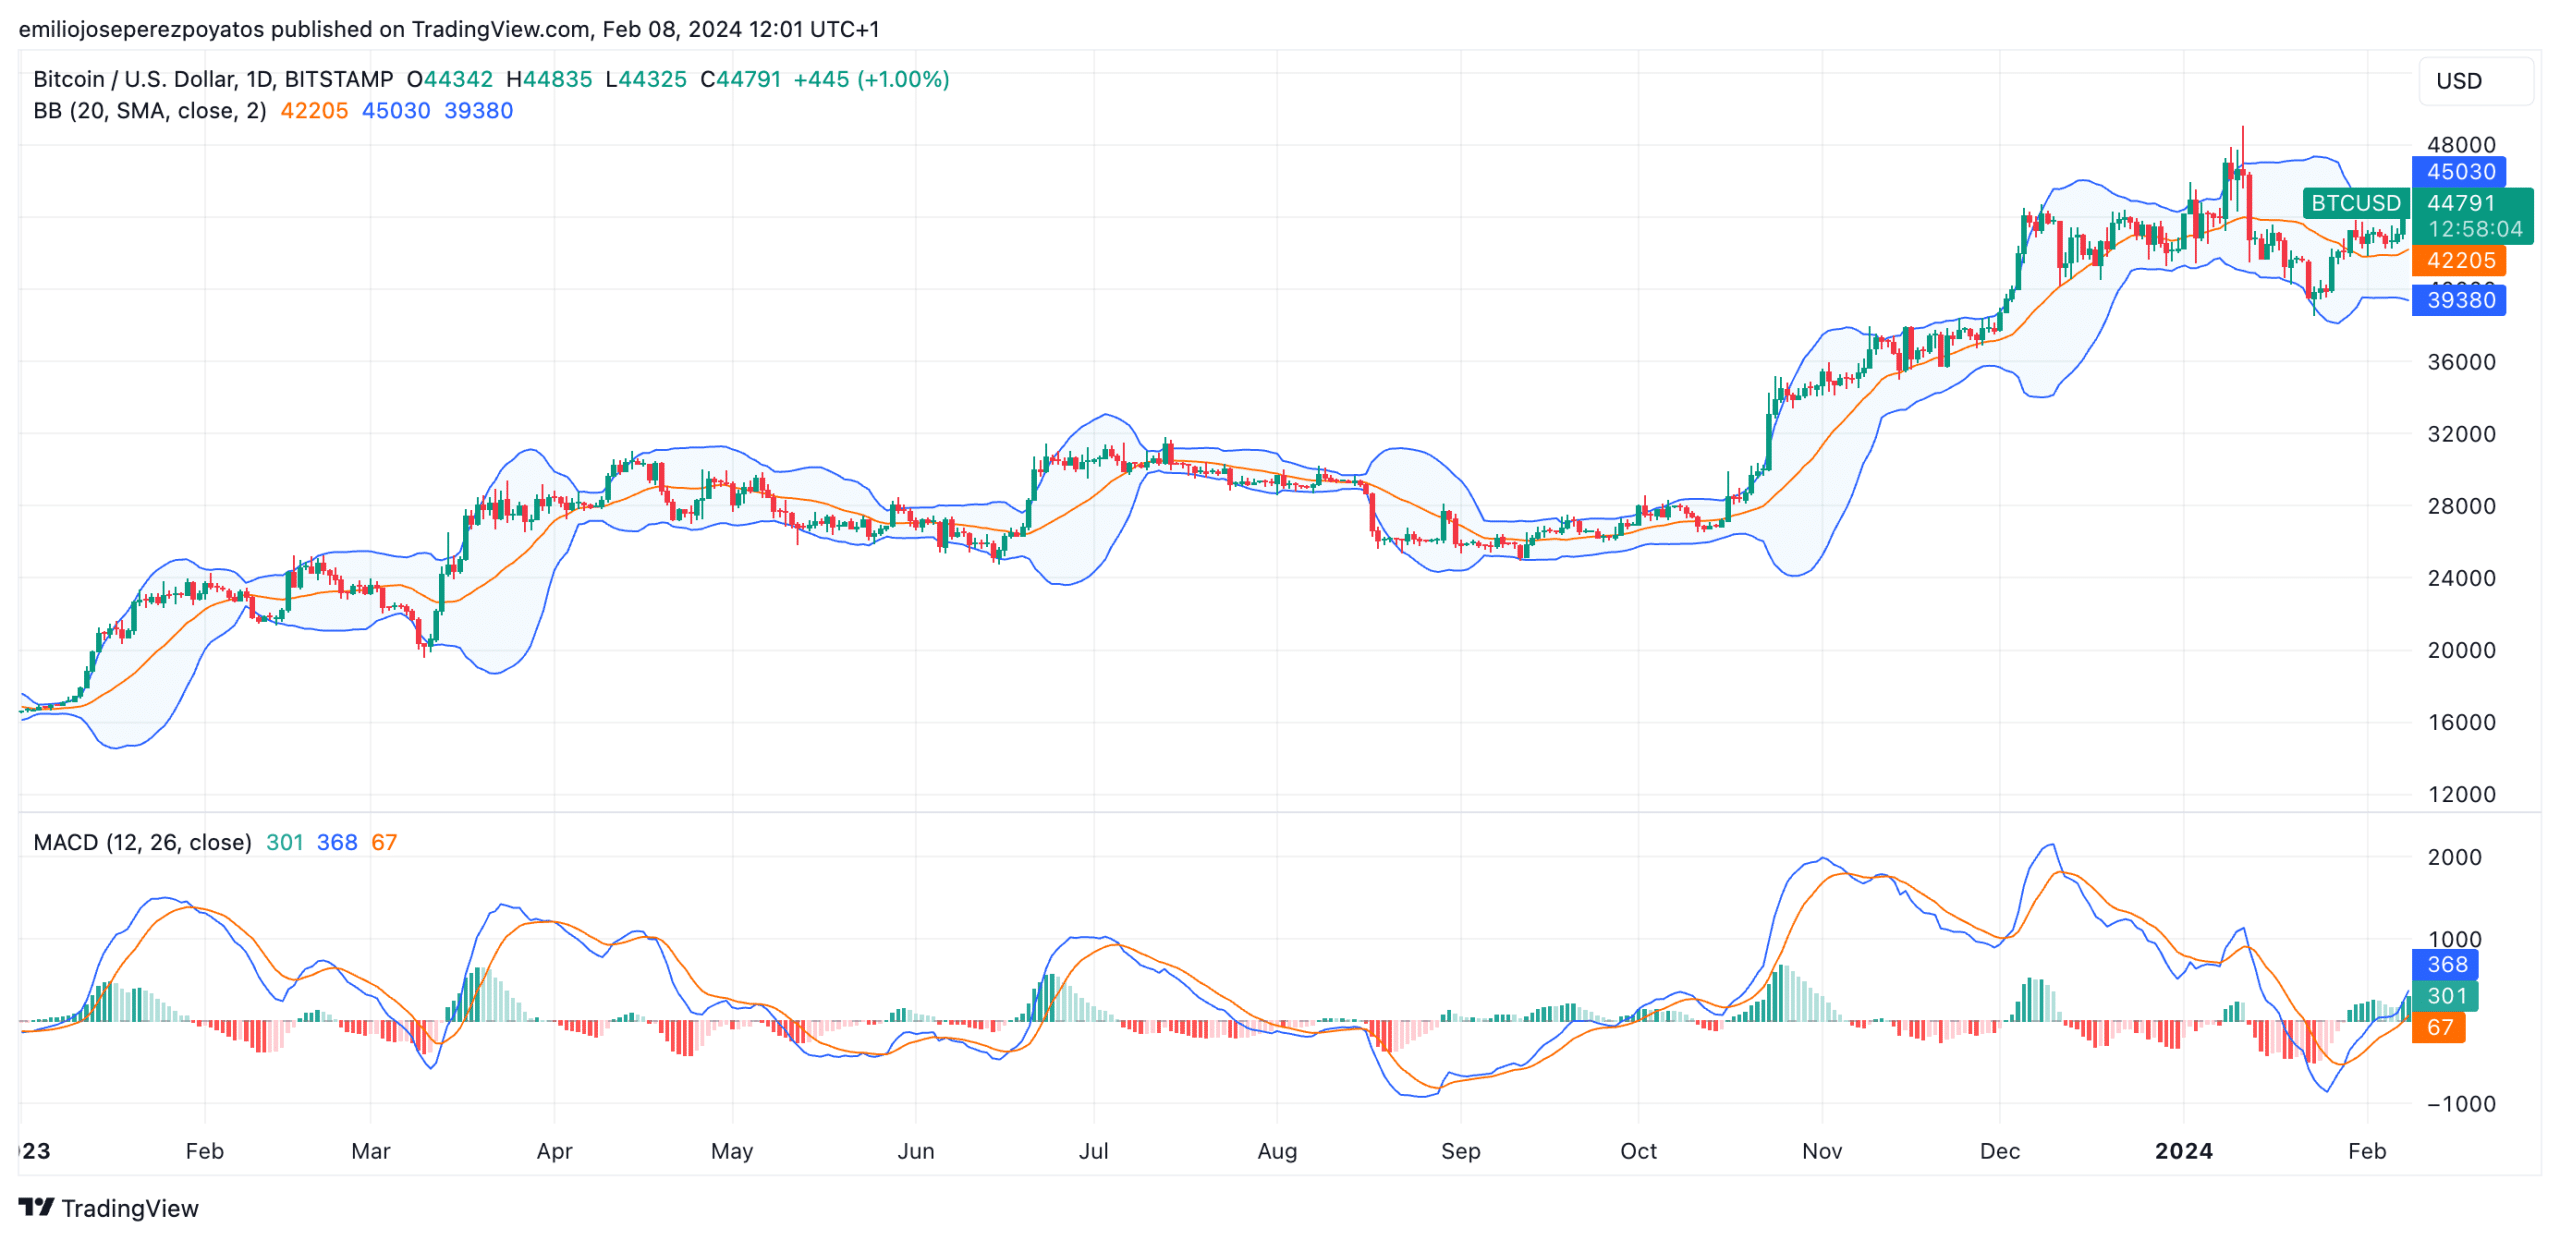Screen dimensions: 2560x1240
Task: Select the Bitcoin / U.S. Dollar chart title
Action: click(x=213, y=79)
